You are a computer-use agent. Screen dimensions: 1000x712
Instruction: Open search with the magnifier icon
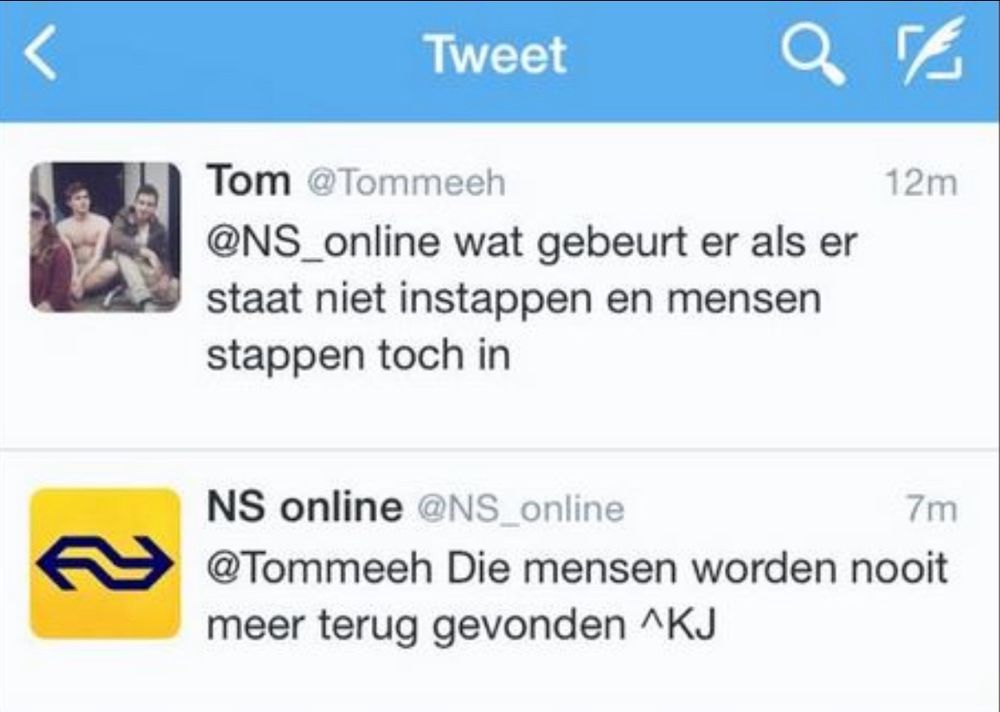(814, 56)
